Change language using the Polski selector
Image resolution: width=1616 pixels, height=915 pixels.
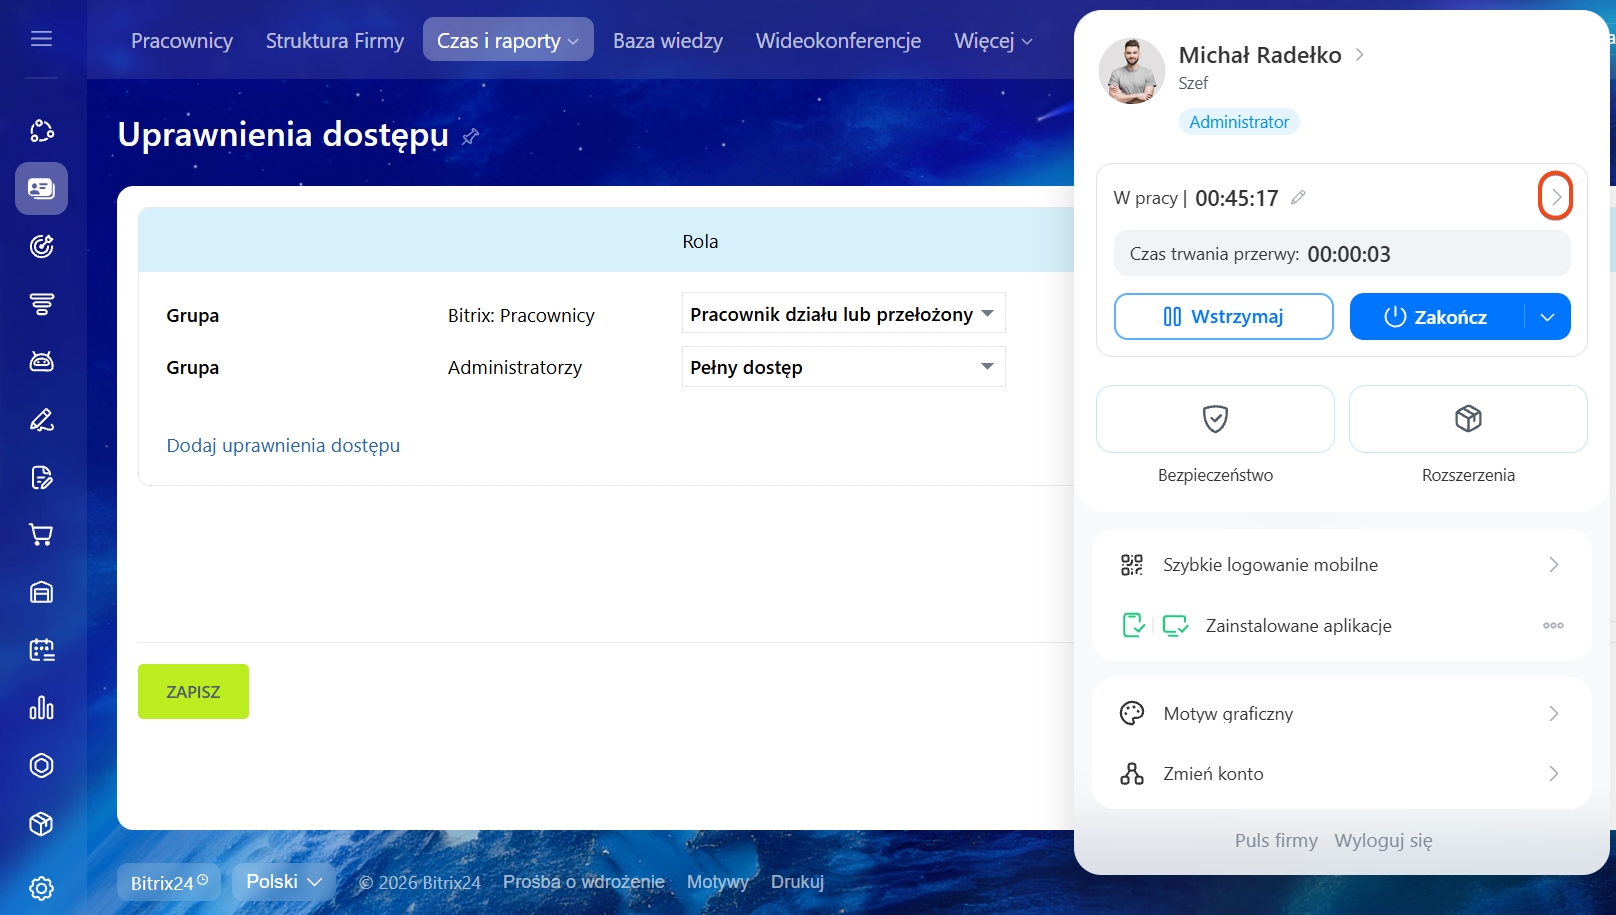284,881
